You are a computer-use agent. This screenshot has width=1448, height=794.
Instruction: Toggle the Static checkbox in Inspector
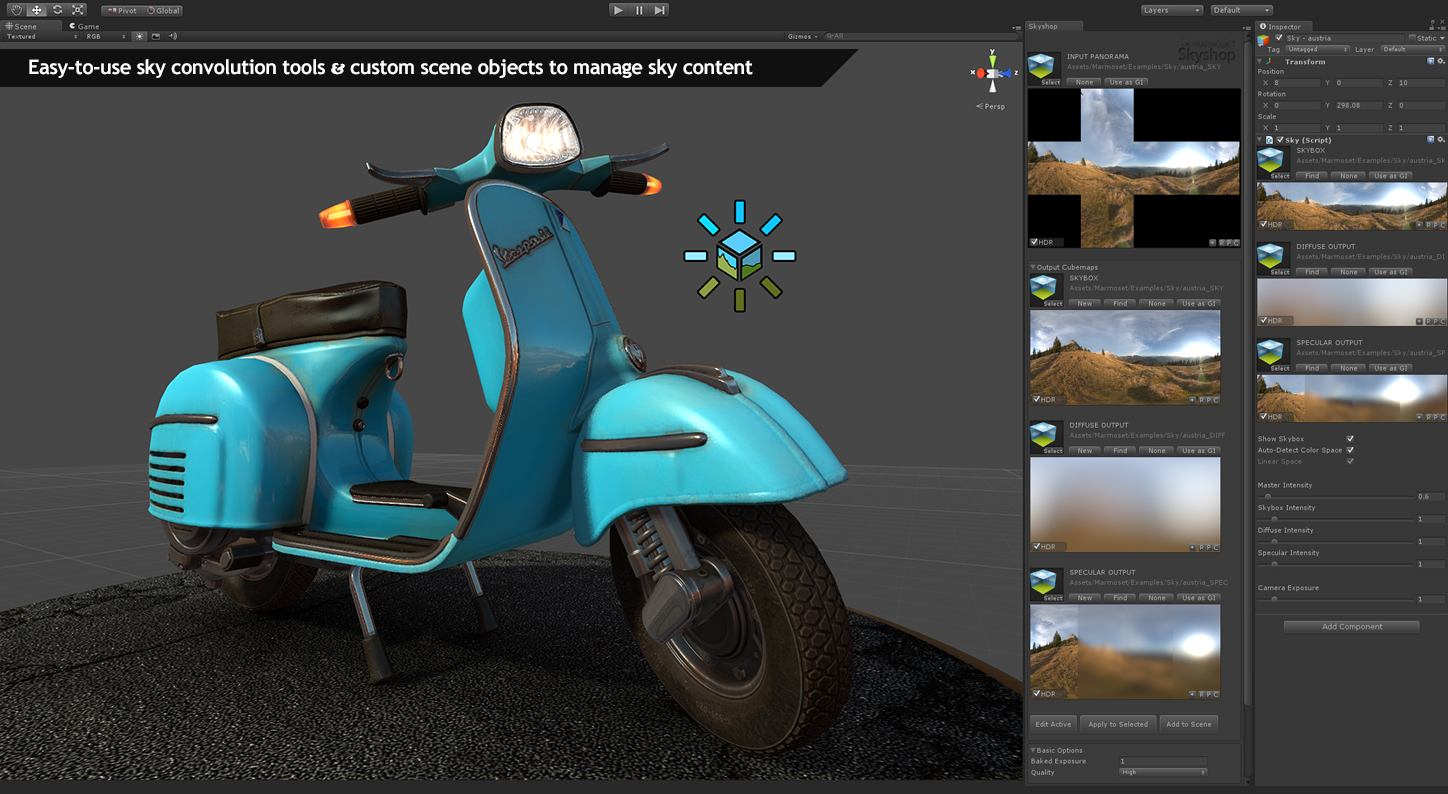tap(1412, 38)
